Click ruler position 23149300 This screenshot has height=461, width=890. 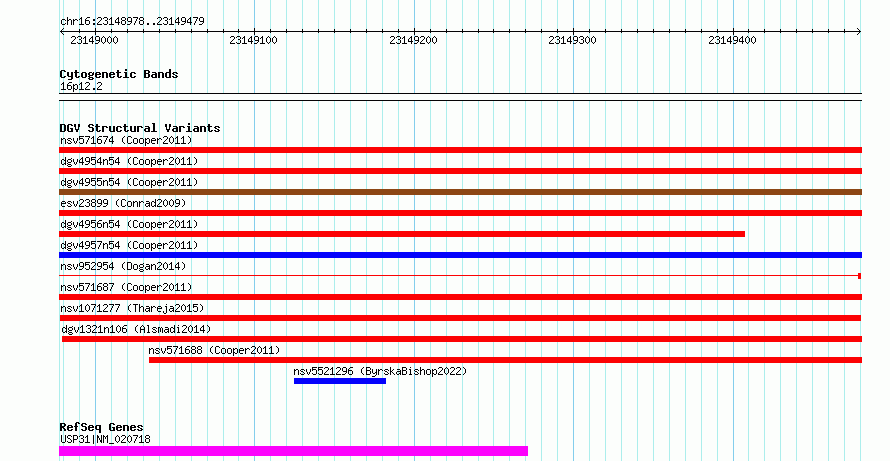(572, 40)
